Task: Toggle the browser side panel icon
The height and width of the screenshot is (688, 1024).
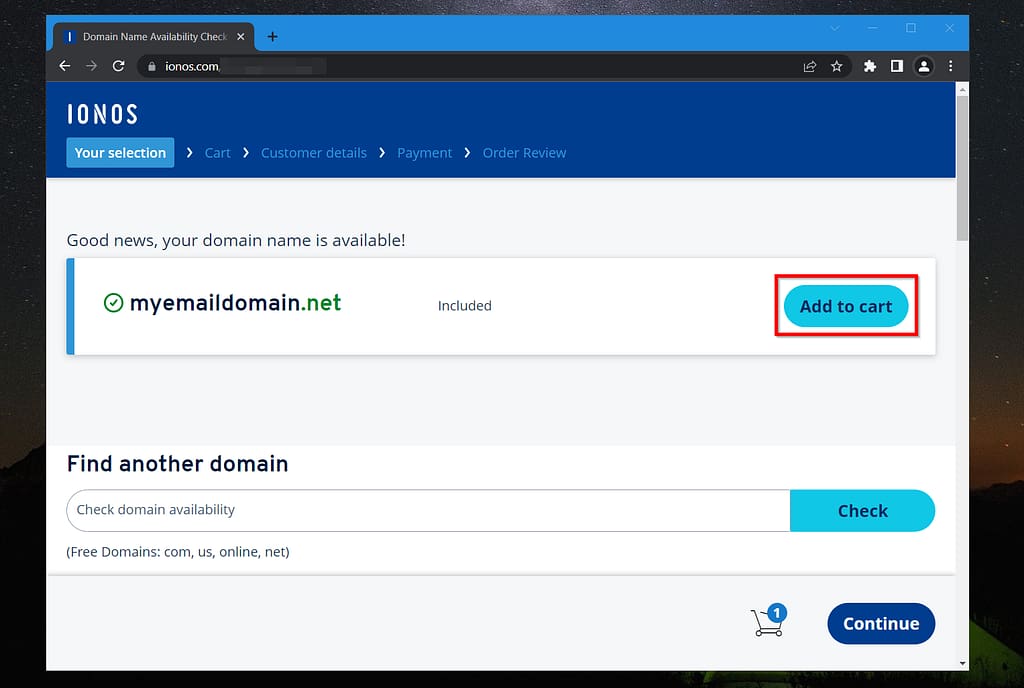Action: [x=897, y=66]
